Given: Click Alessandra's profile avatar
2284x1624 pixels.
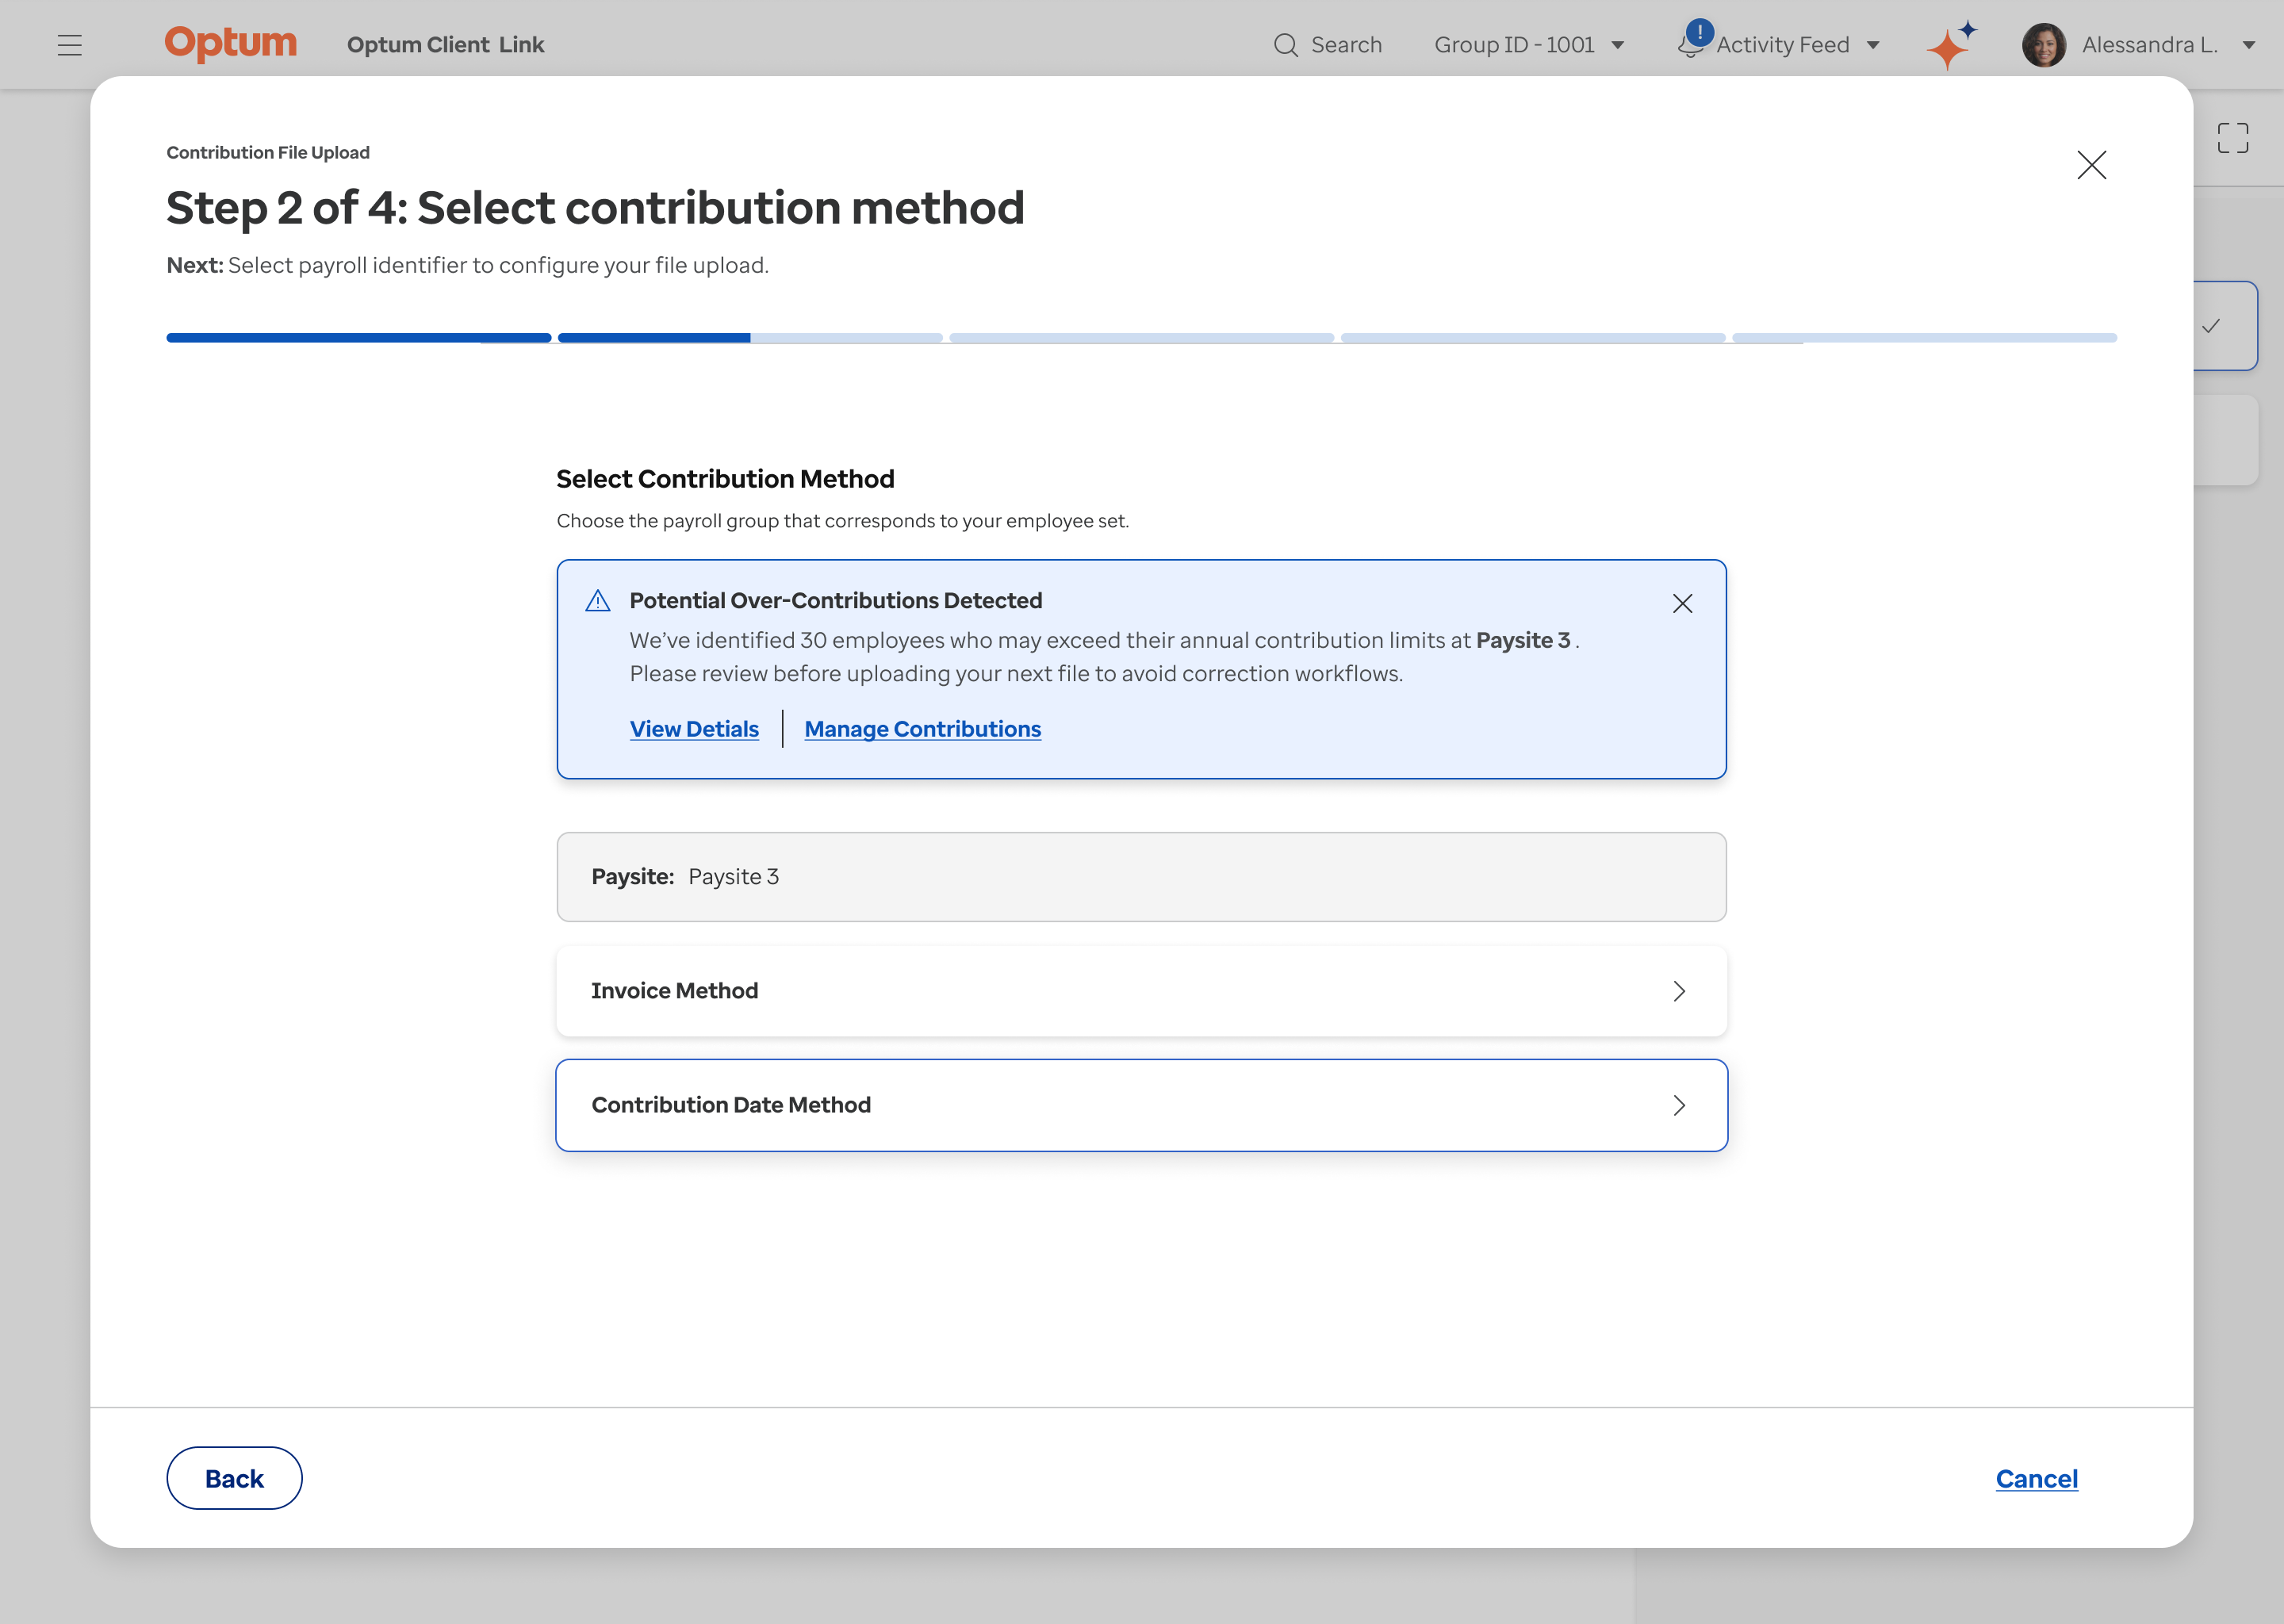Looking at the screenshot, I should pyautogui.click(x=2043, y=45).
